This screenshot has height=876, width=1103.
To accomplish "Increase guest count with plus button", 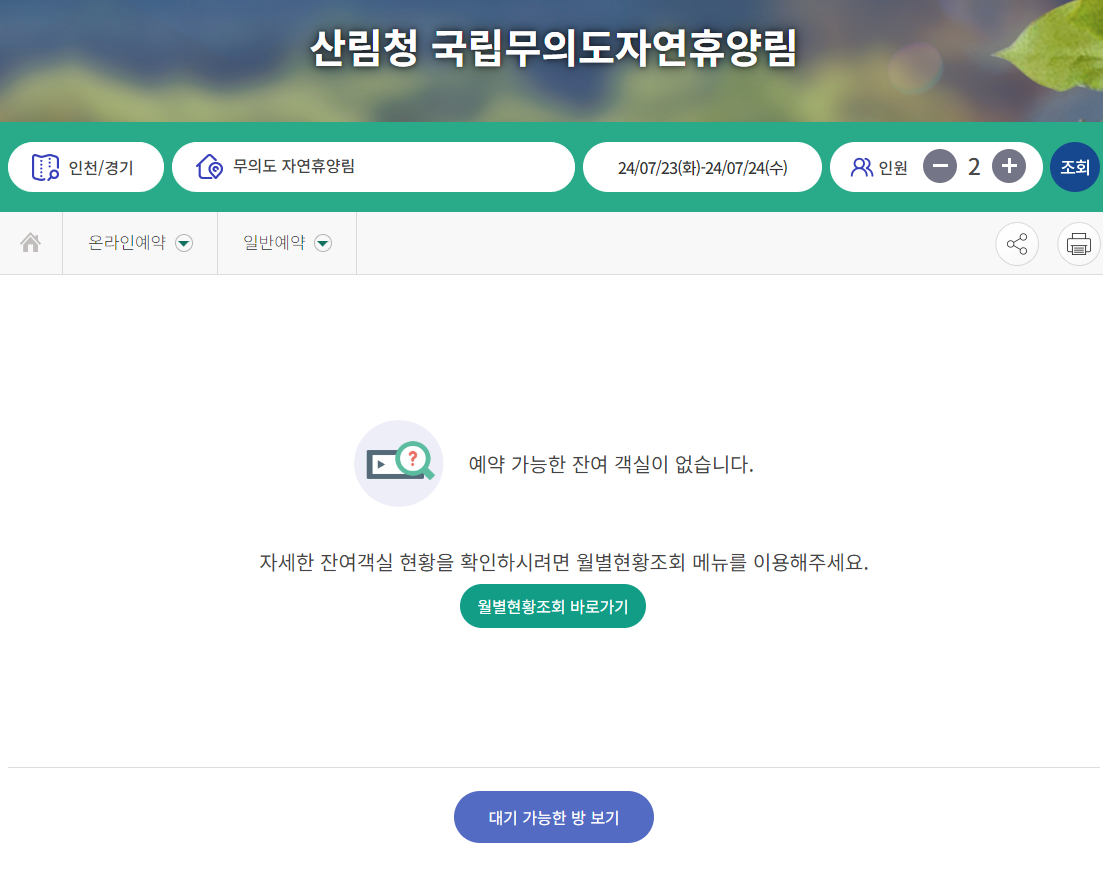I will (1009, 167).
